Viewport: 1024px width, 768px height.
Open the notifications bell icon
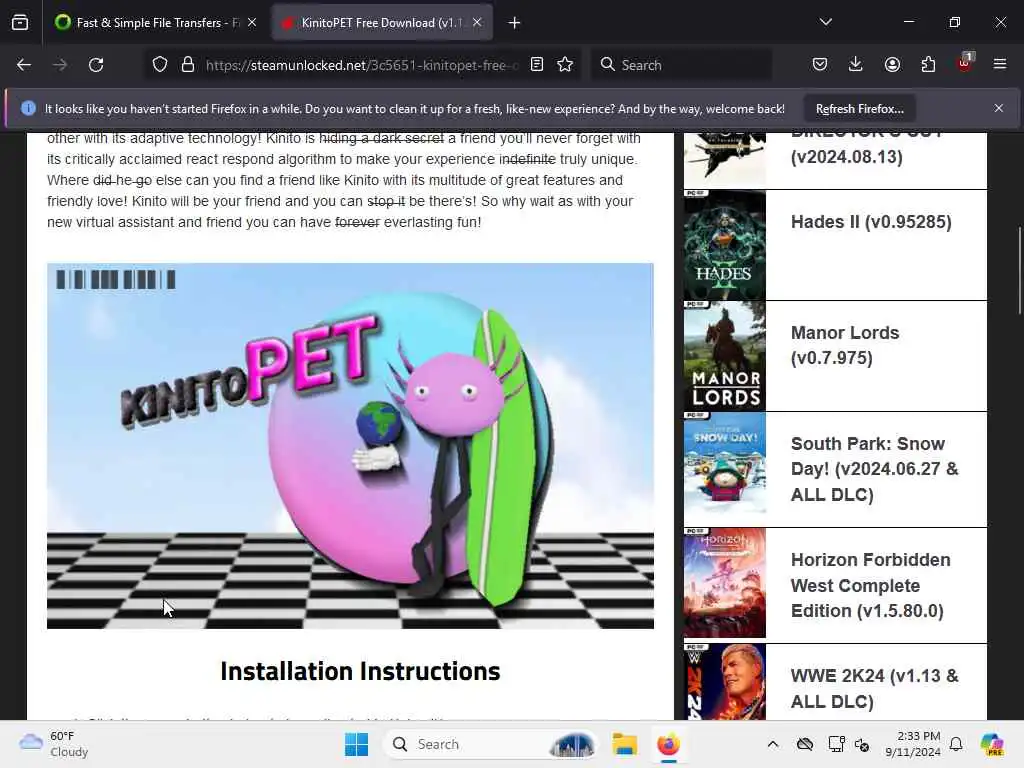click(956, 744)
